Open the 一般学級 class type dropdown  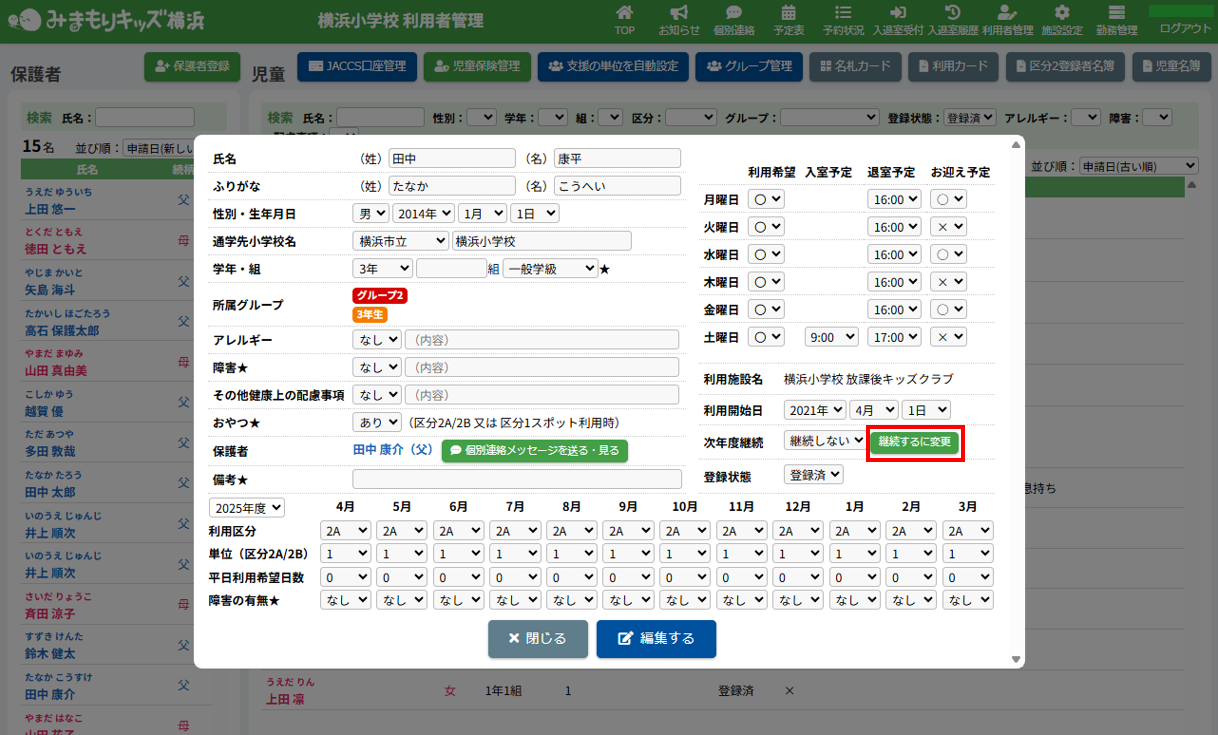(550, 268)
